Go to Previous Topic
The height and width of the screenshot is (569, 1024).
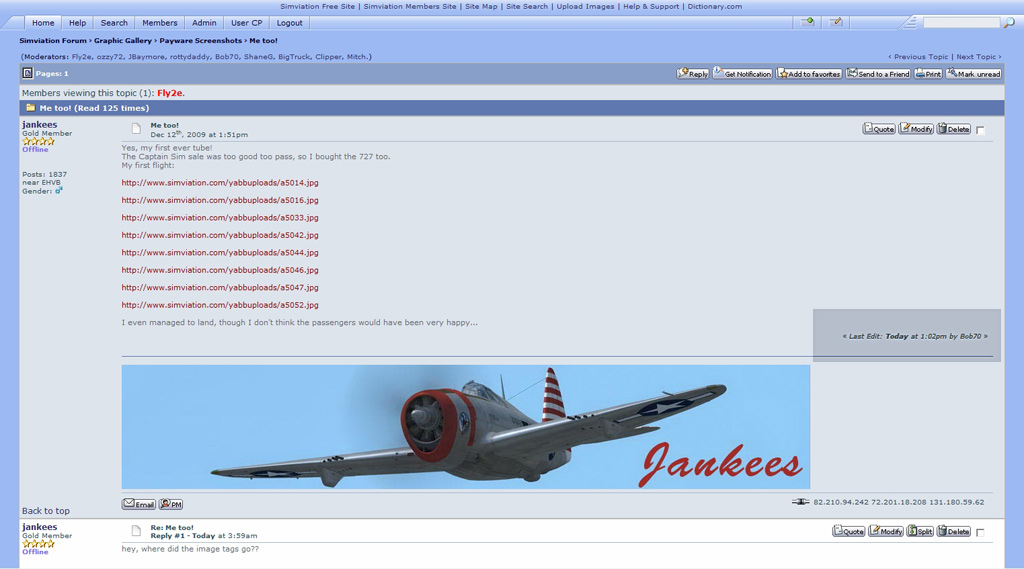[921, 57]
